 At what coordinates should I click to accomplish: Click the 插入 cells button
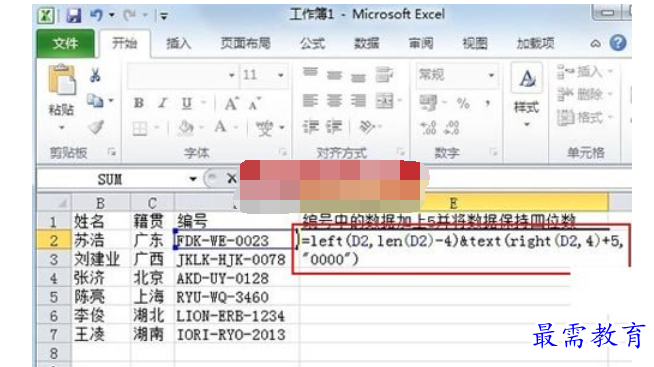pyautogui.click(x=584, y=72)
